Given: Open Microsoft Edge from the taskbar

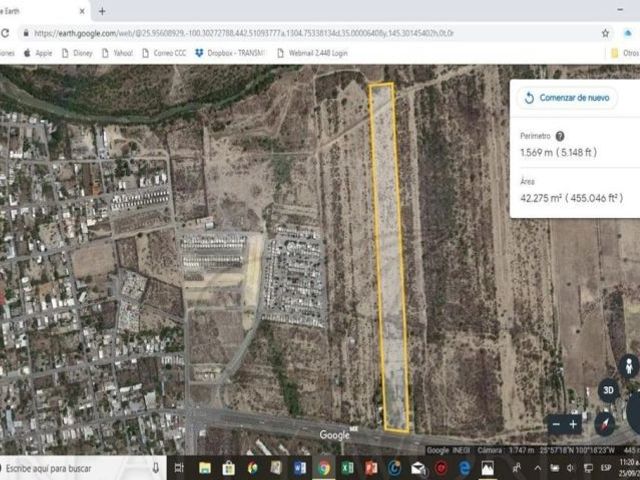Looking at the screenshot, I should click(x=464, y=468).
